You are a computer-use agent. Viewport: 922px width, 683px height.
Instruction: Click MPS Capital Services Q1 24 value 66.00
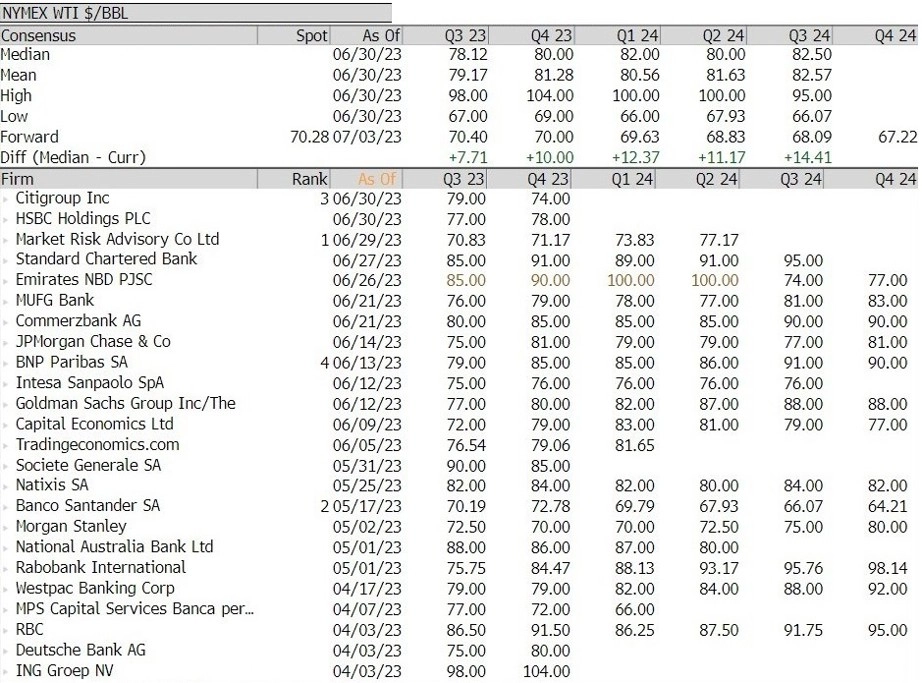click(x=634, y=610)
